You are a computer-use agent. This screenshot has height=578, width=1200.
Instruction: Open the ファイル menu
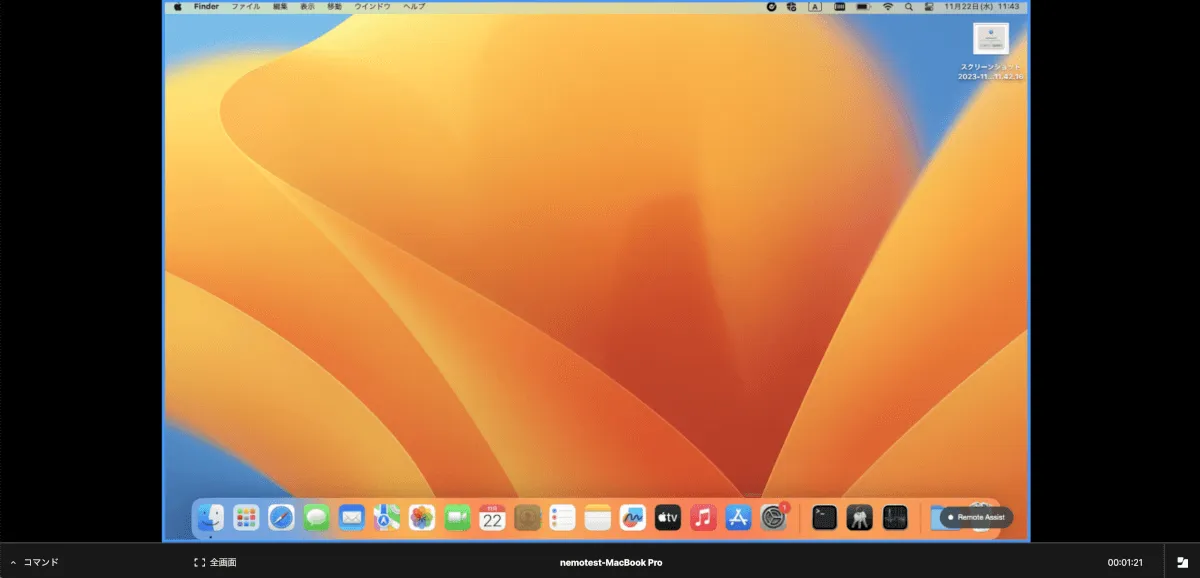tap(245, 6)
